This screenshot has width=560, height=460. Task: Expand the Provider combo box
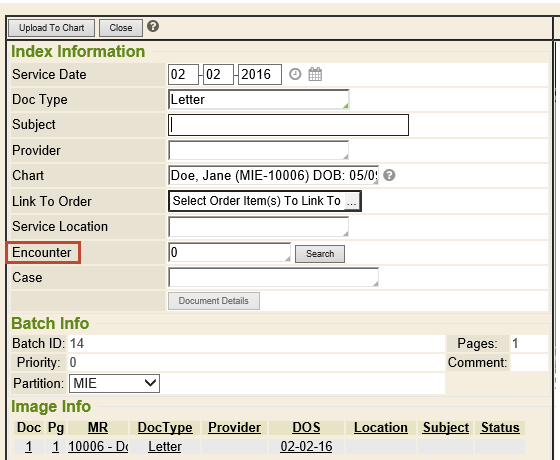[x=258, y=150]
